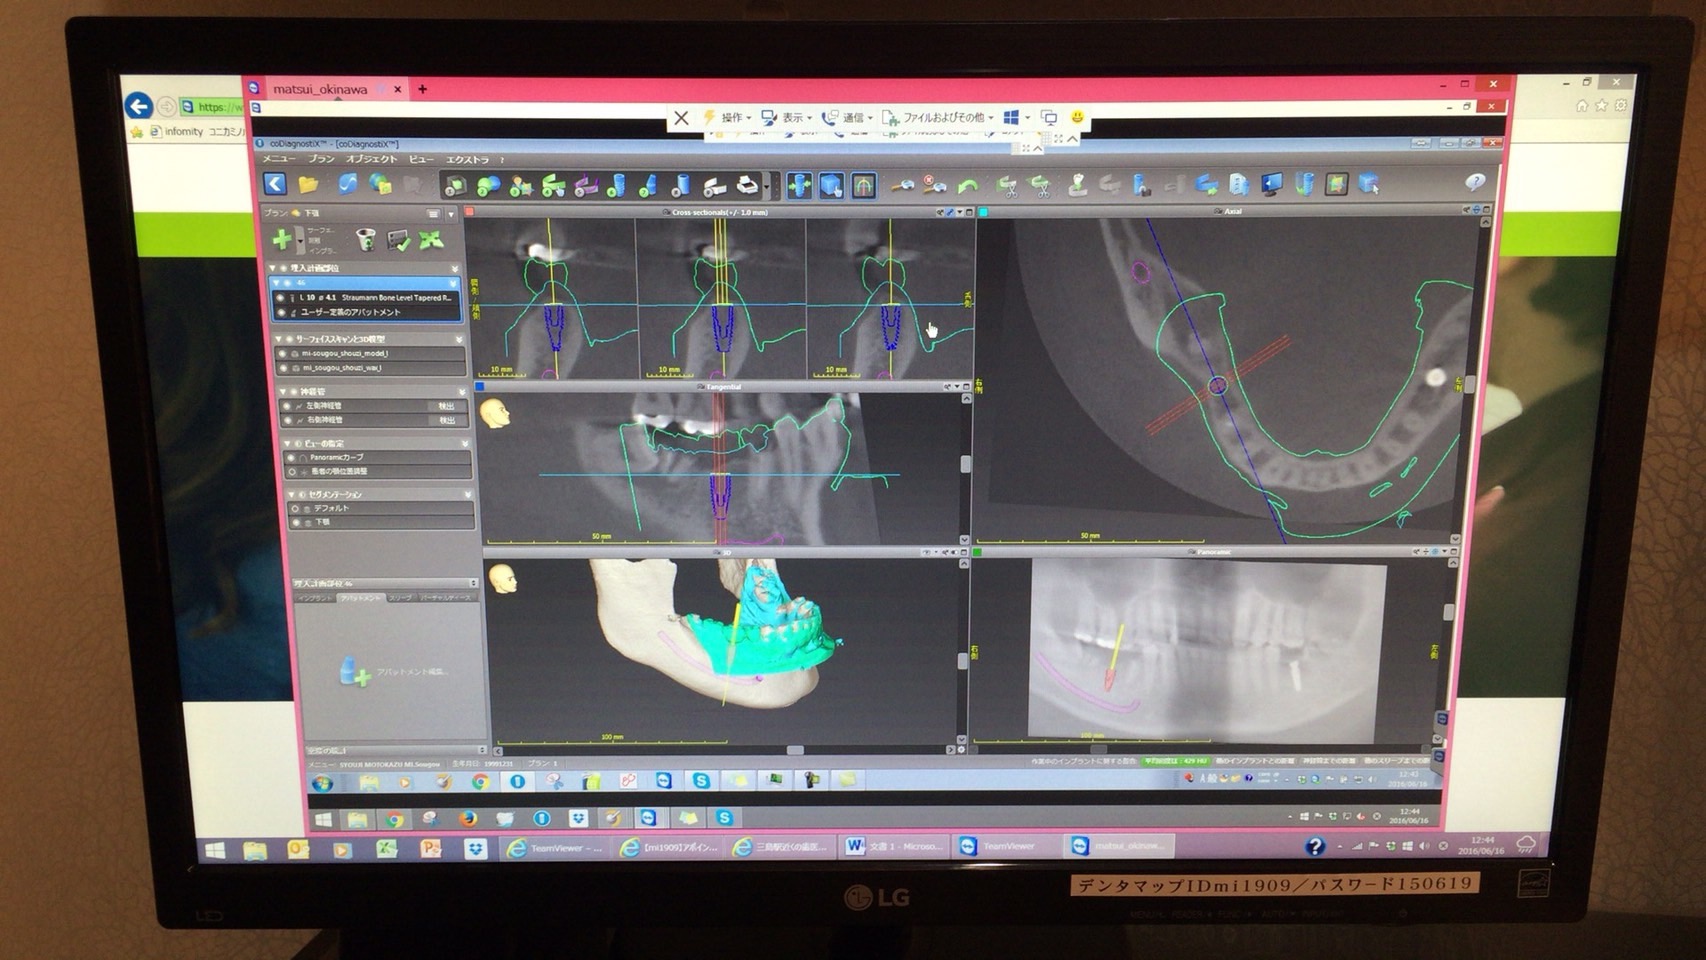The width and height of the screenshot is (1706, 960).
Task: Click the Tangential view vertical scrollbar
Action: point(965,464)
